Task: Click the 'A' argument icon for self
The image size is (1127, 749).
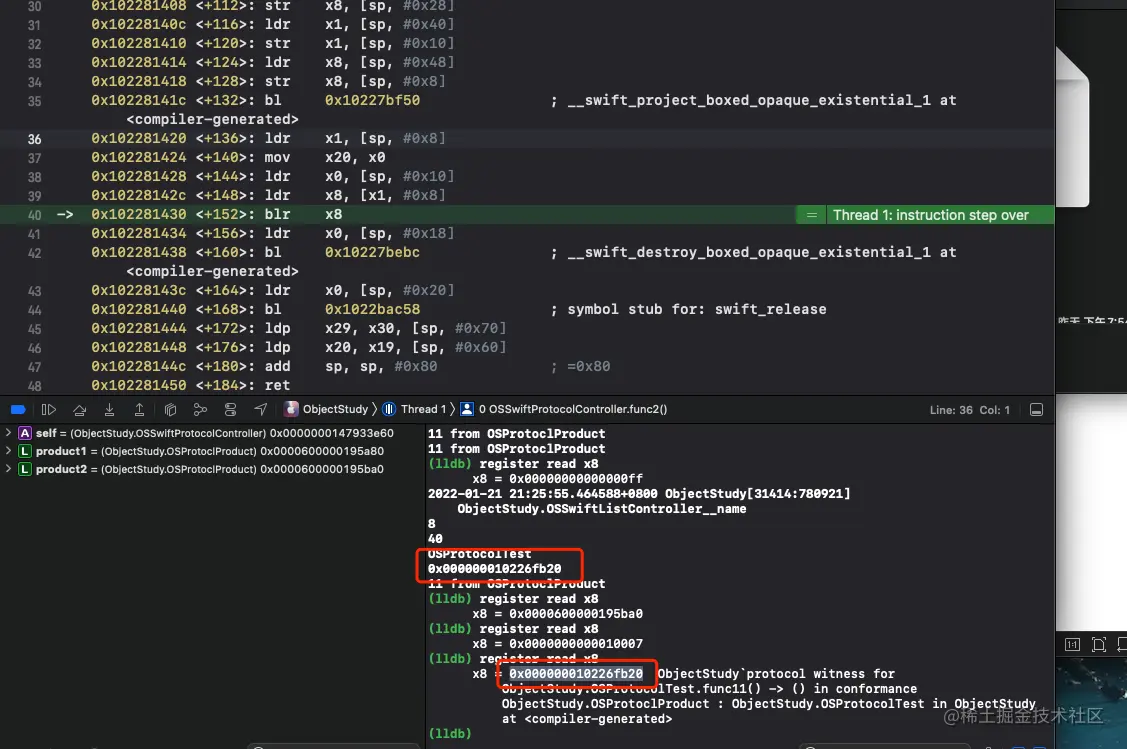Action: coord(25,433)
